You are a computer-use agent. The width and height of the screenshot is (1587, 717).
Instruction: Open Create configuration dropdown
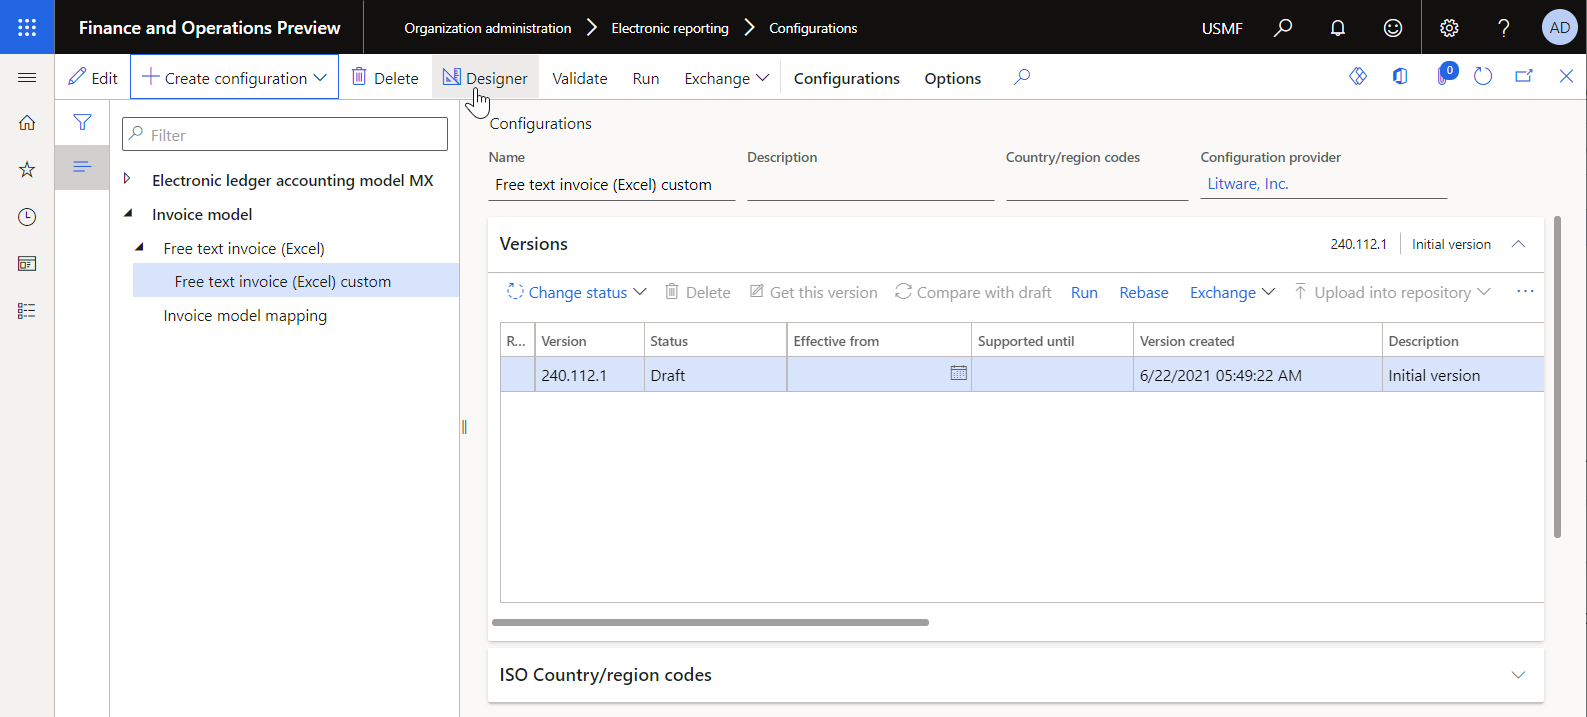pos(234,77)
